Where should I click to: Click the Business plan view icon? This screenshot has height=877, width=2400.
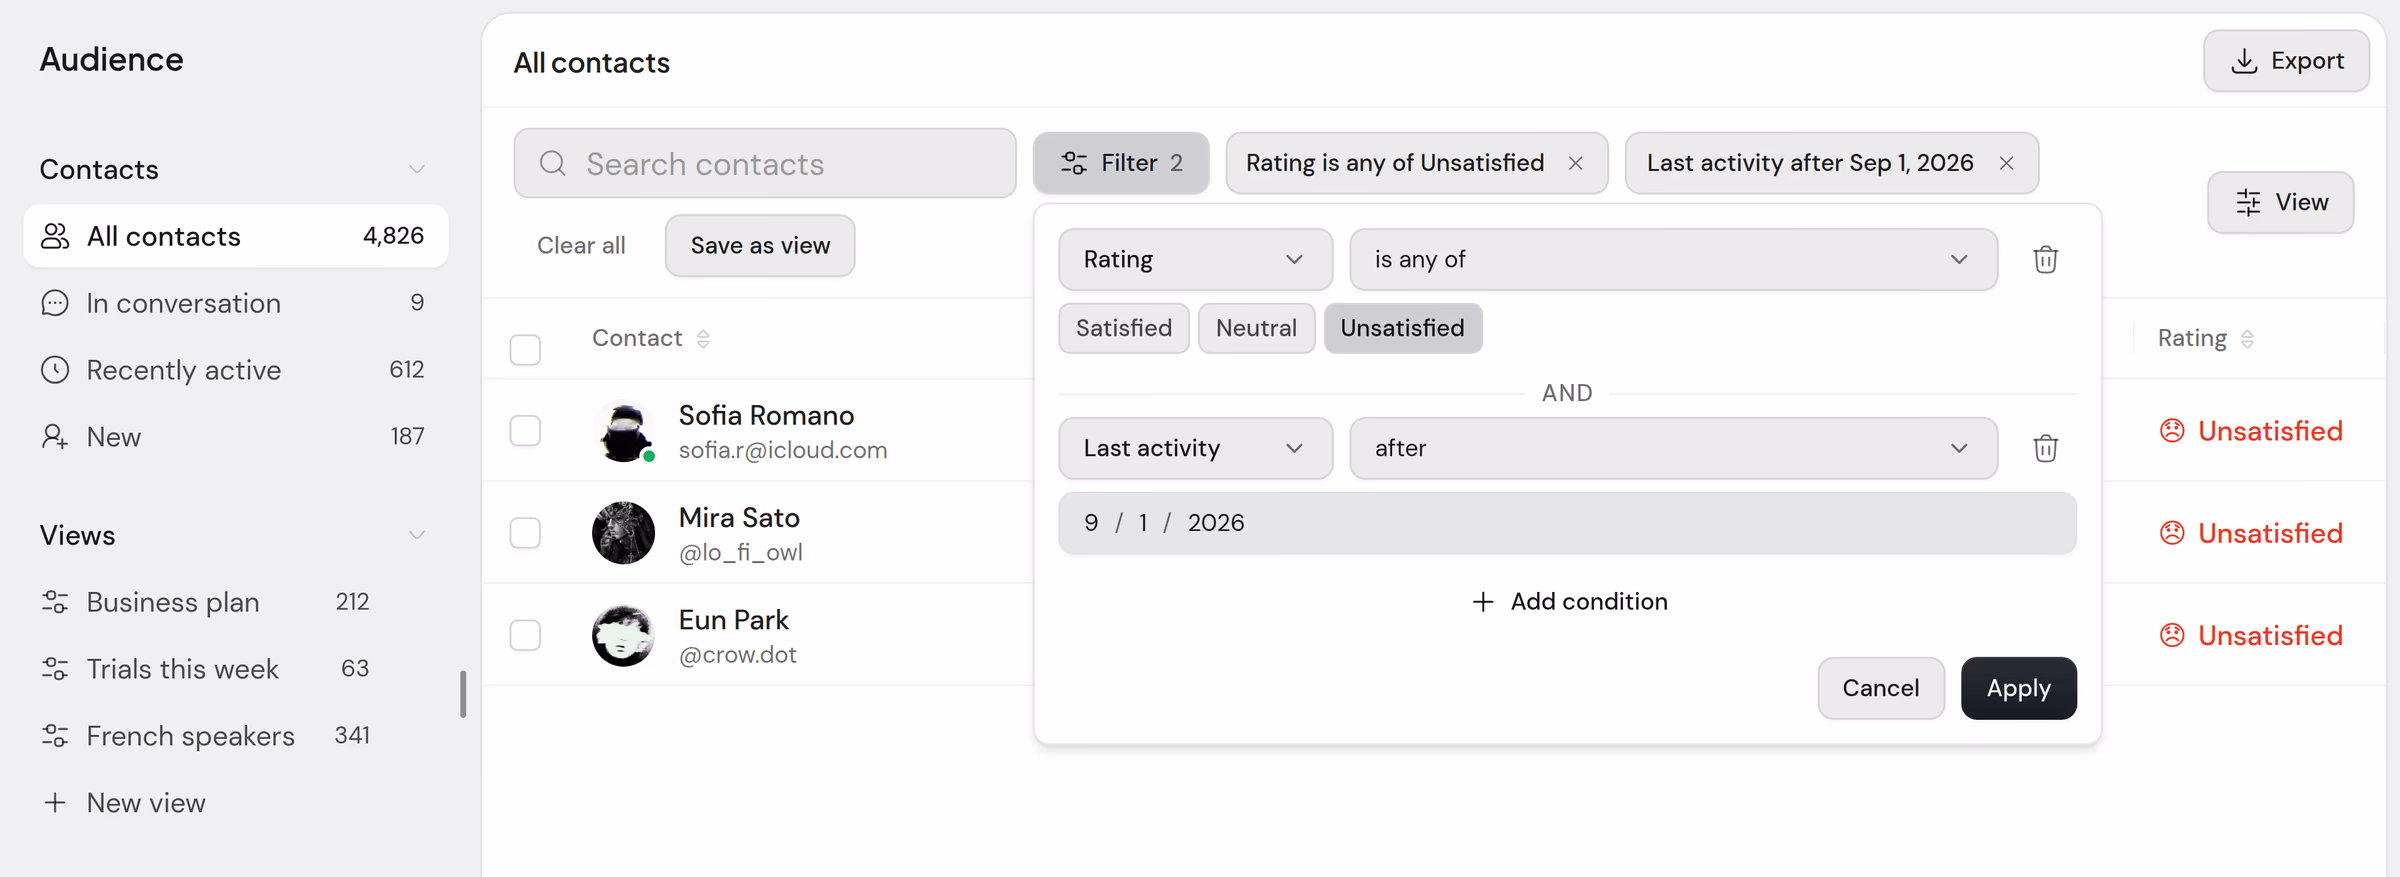pos(55,602)
